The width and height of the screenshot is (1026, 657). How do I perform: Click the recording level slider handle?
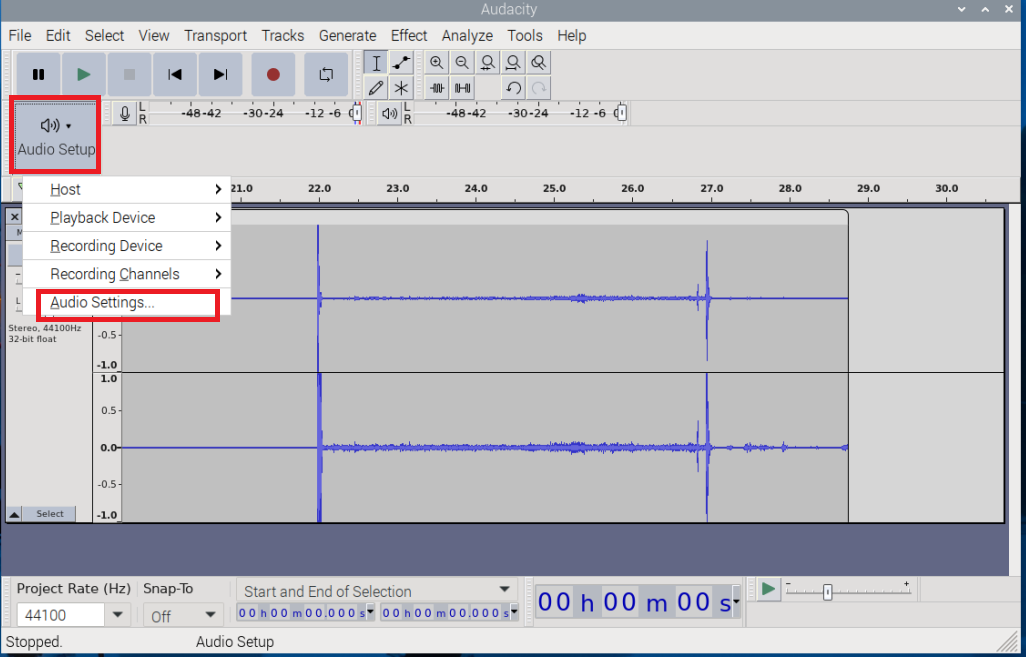[356, 113]
